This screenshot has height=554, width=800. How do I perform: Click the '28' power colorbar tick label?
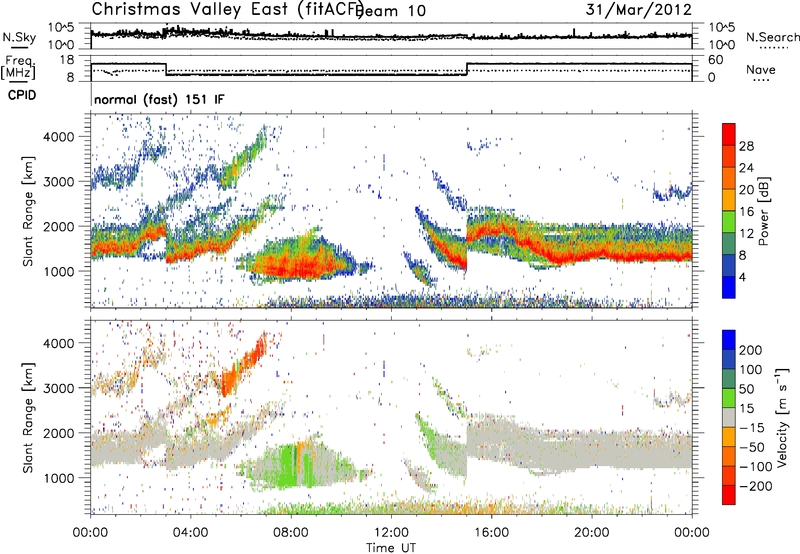coord(746,146)
